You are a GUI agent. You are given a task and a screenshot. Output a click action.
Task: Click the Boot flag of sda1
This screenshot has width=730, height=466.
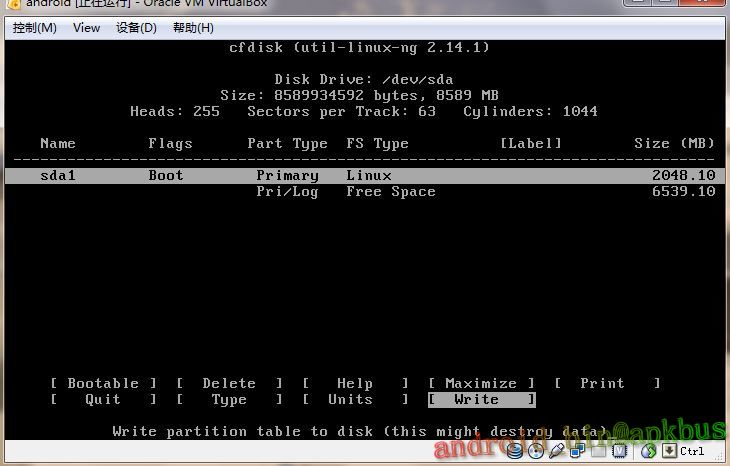[166, 176]
